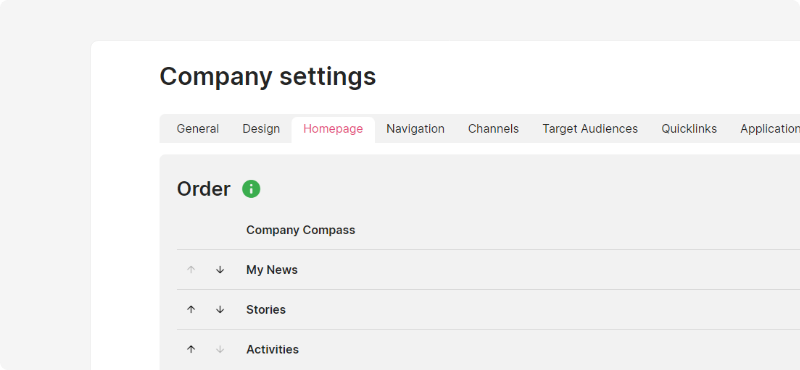The image size is (800, 370).
Task: Go to the Navigation tab
Action: click(x=415, y=129)
